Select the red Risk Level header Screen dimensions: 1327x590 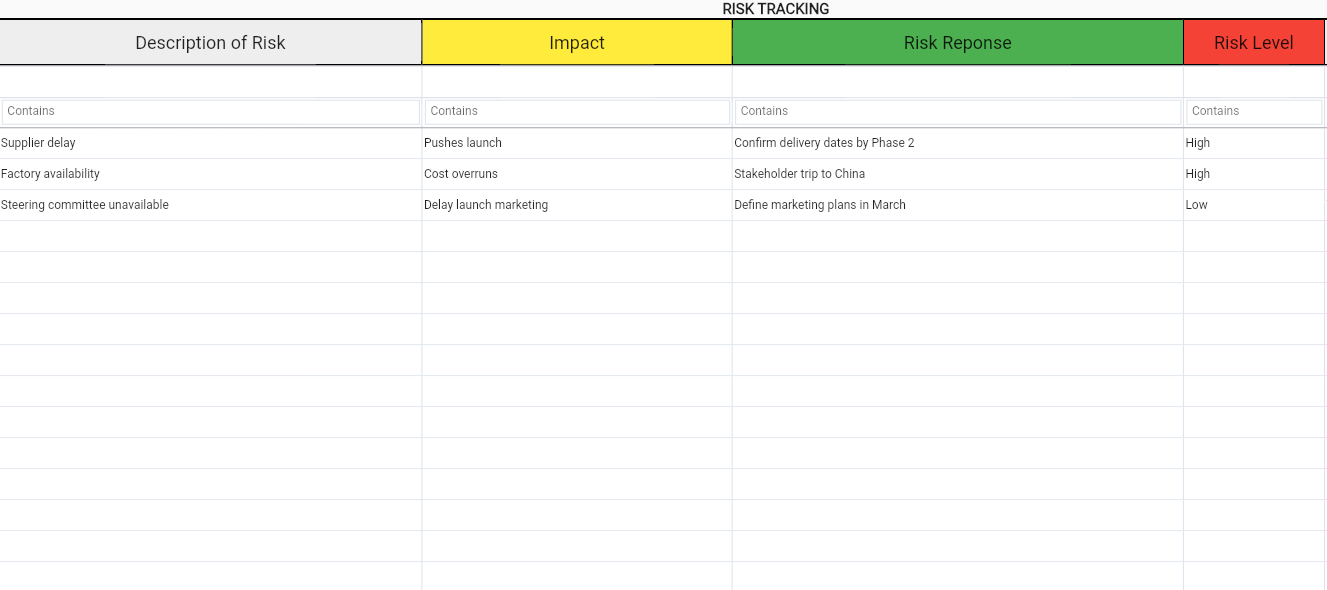click(1253, 43)
